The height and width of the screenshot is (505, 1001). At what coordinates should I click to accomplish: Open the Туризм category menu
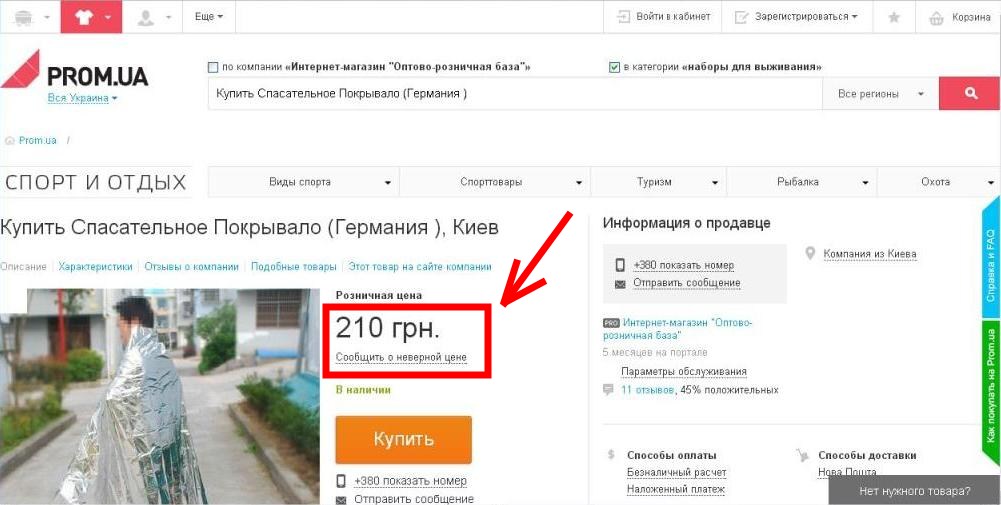659,182
